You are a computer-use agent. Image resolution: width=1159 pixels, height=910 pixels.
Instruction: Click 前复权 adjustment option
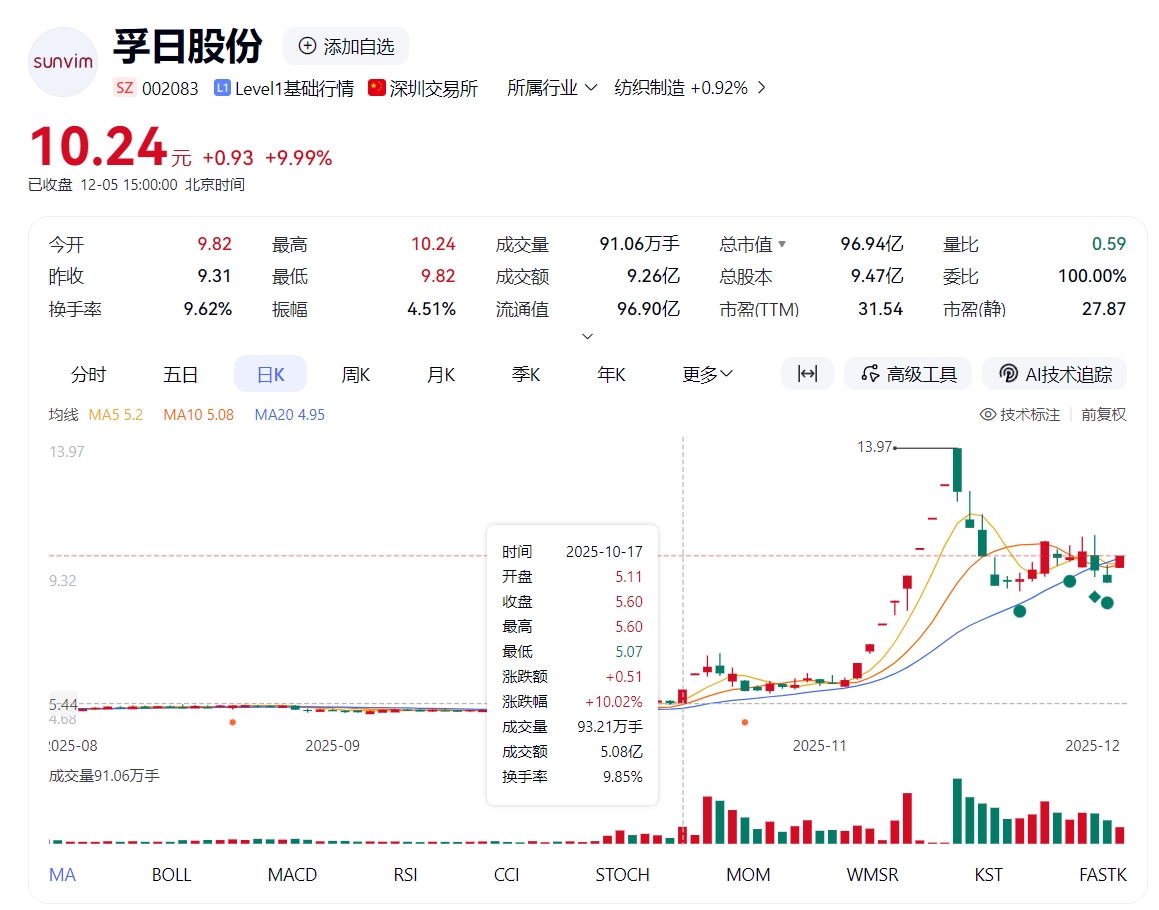click(x=1104, y=414)
